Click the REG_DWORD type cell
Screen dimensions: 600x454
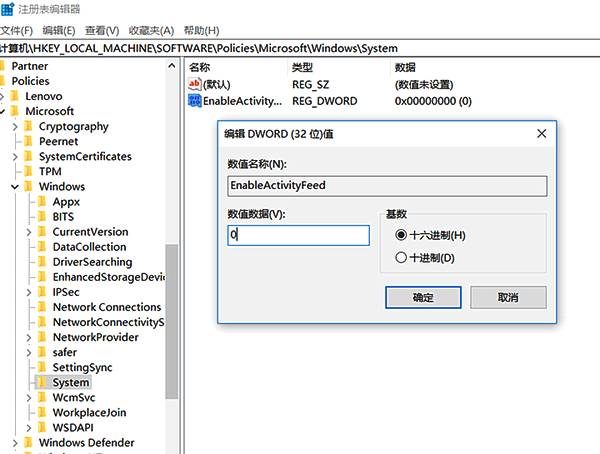point(324,101)
